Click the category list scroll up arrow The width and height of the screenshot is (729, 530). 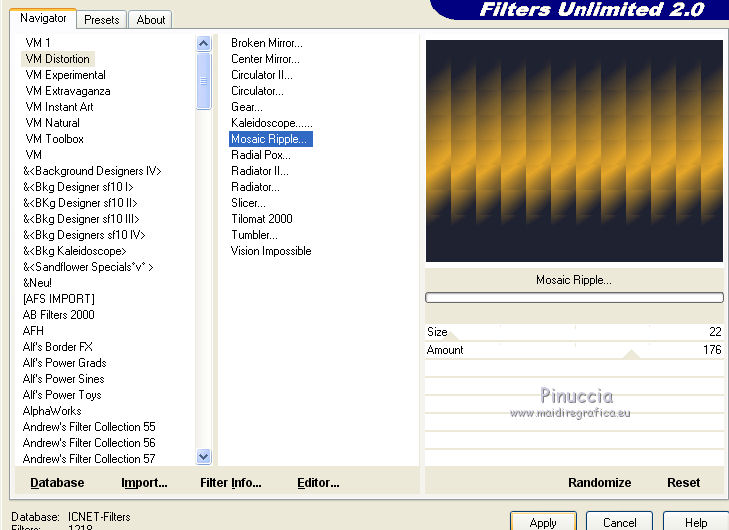point(204,44)
